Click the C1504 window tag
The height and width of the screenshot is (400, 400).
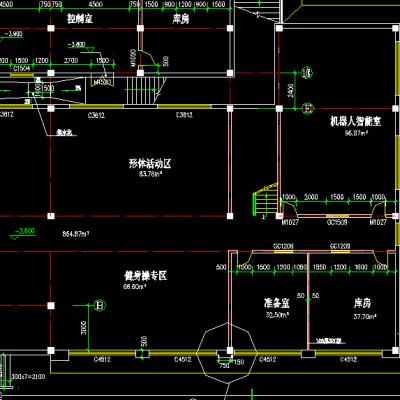tap(22, 68)
